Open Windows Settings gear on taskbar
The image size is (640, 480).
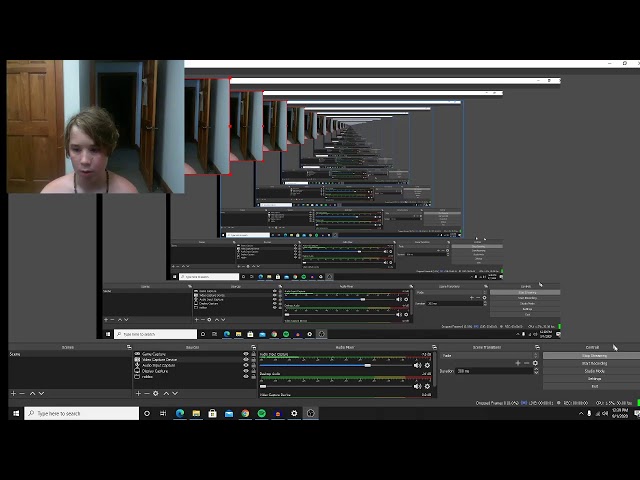[x=294, y=413]
